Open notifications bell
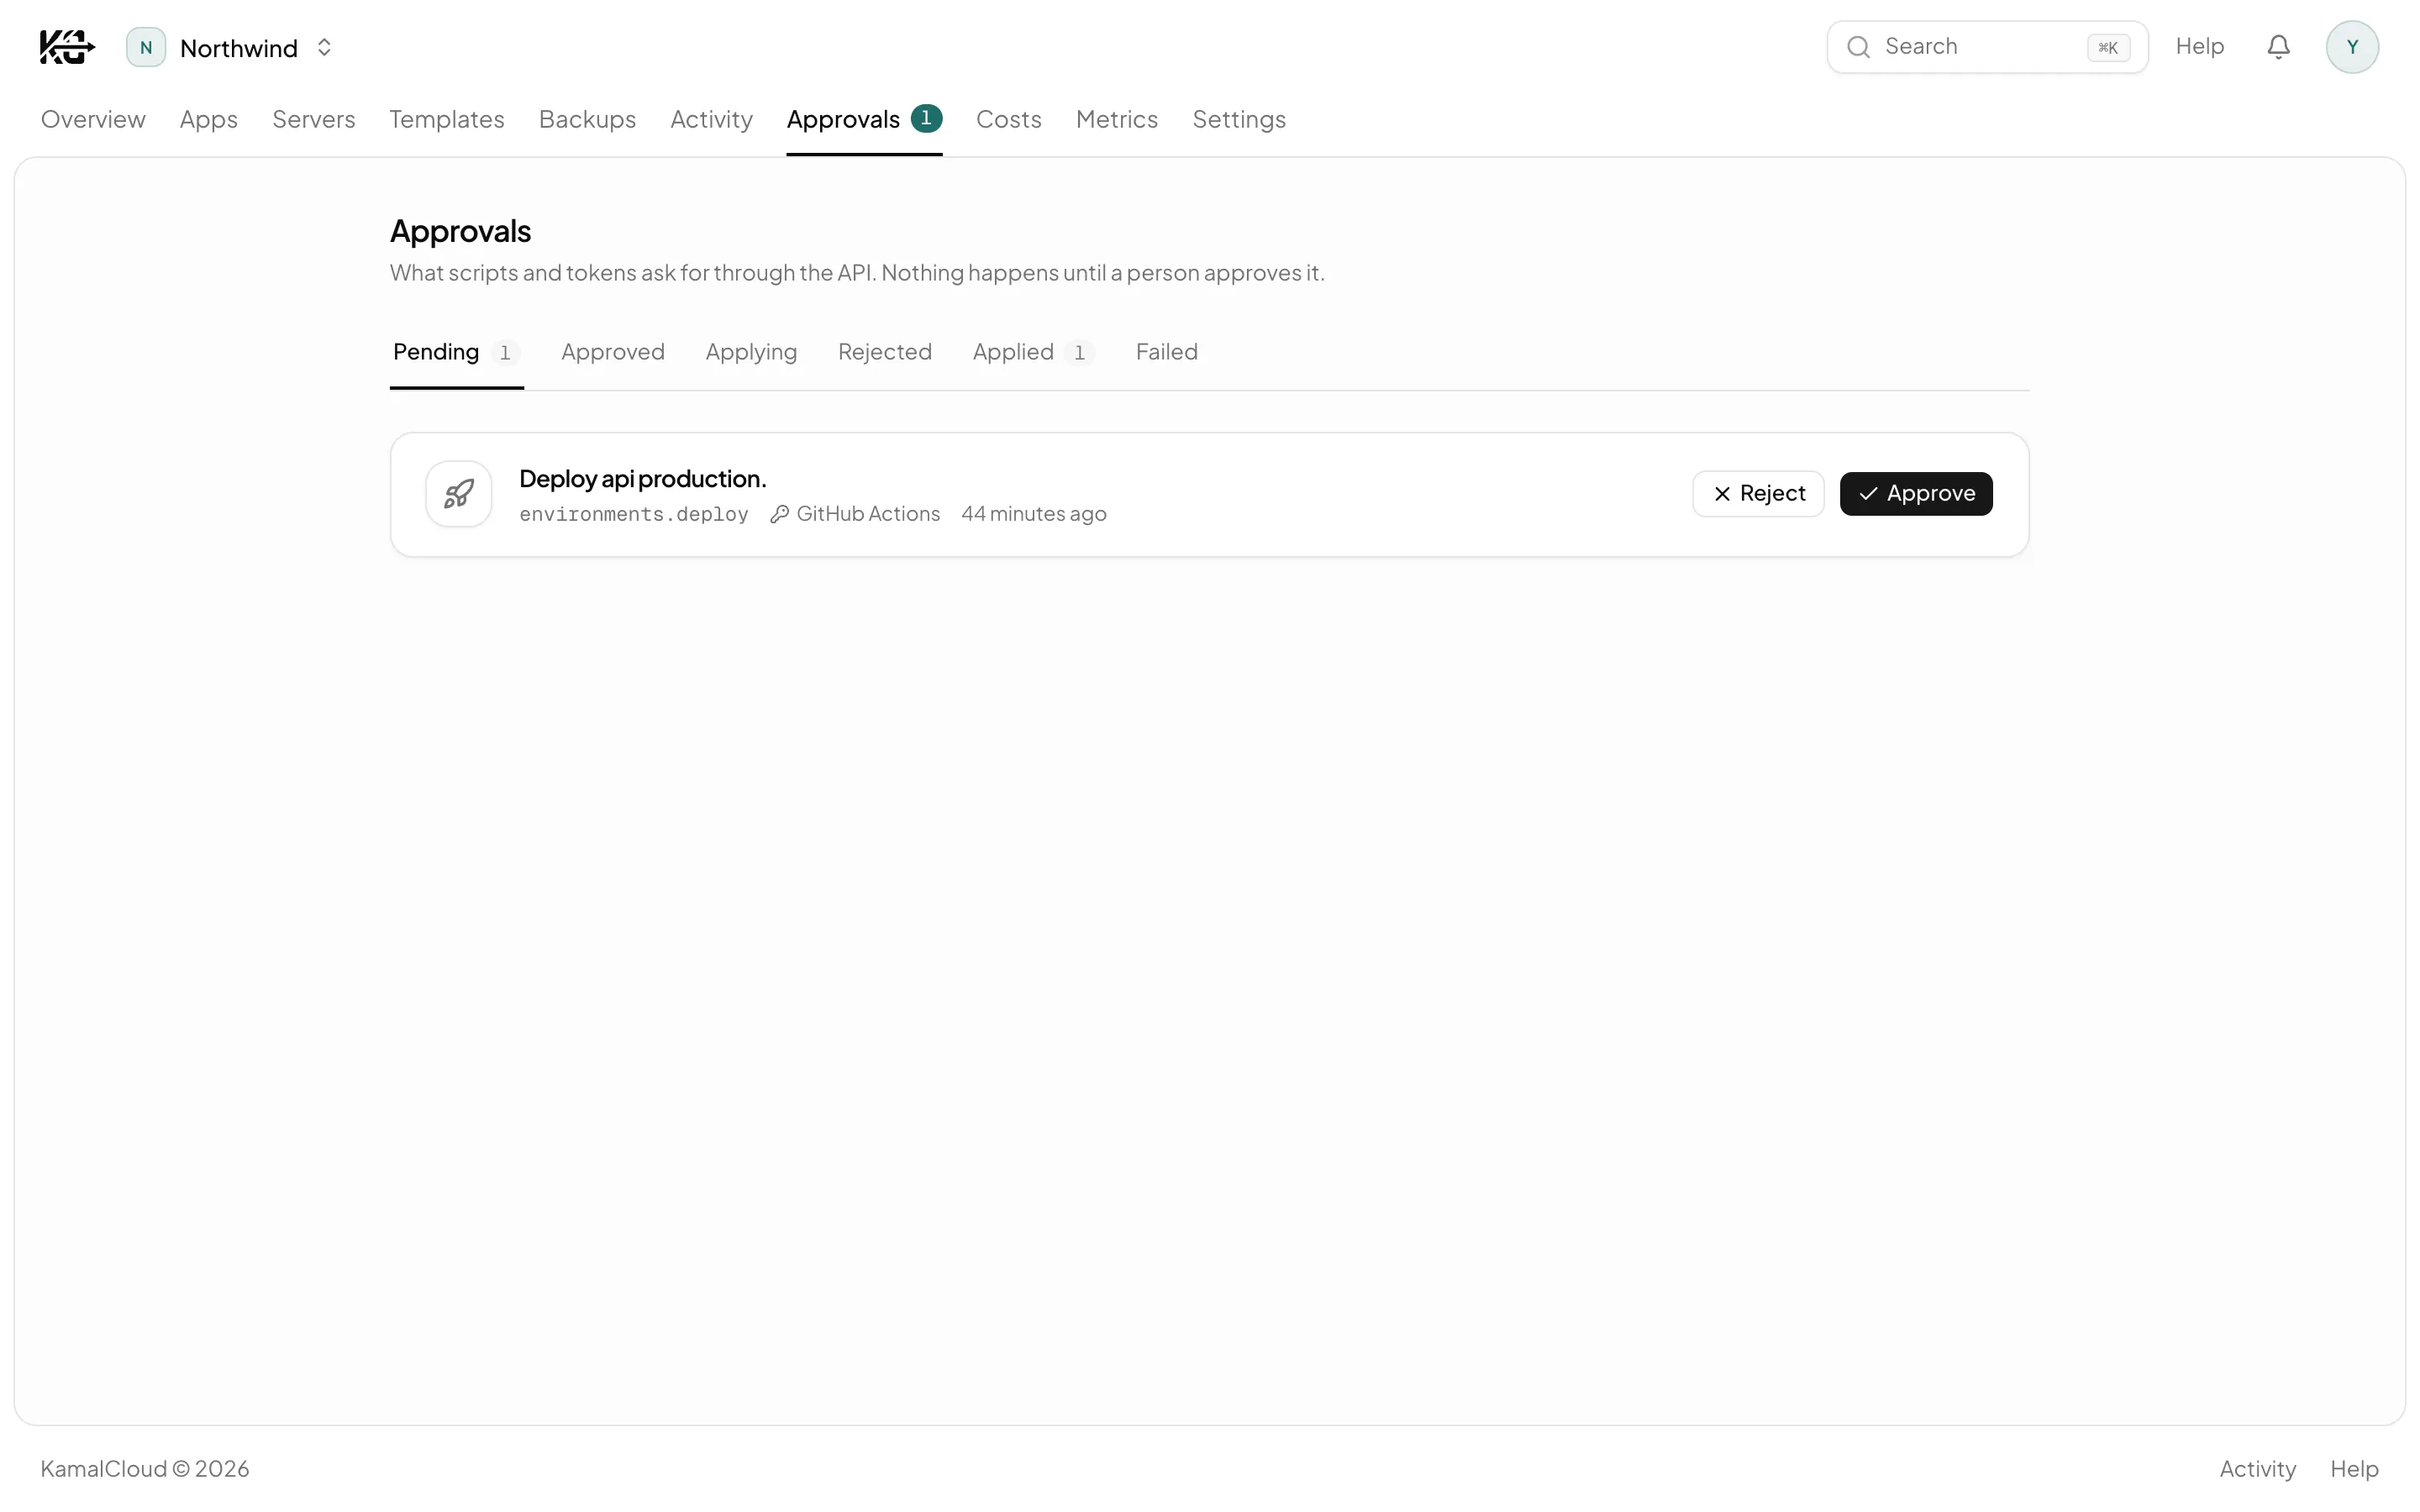Screen dimensions: 2420x1512 click(x=2278, y=47)
